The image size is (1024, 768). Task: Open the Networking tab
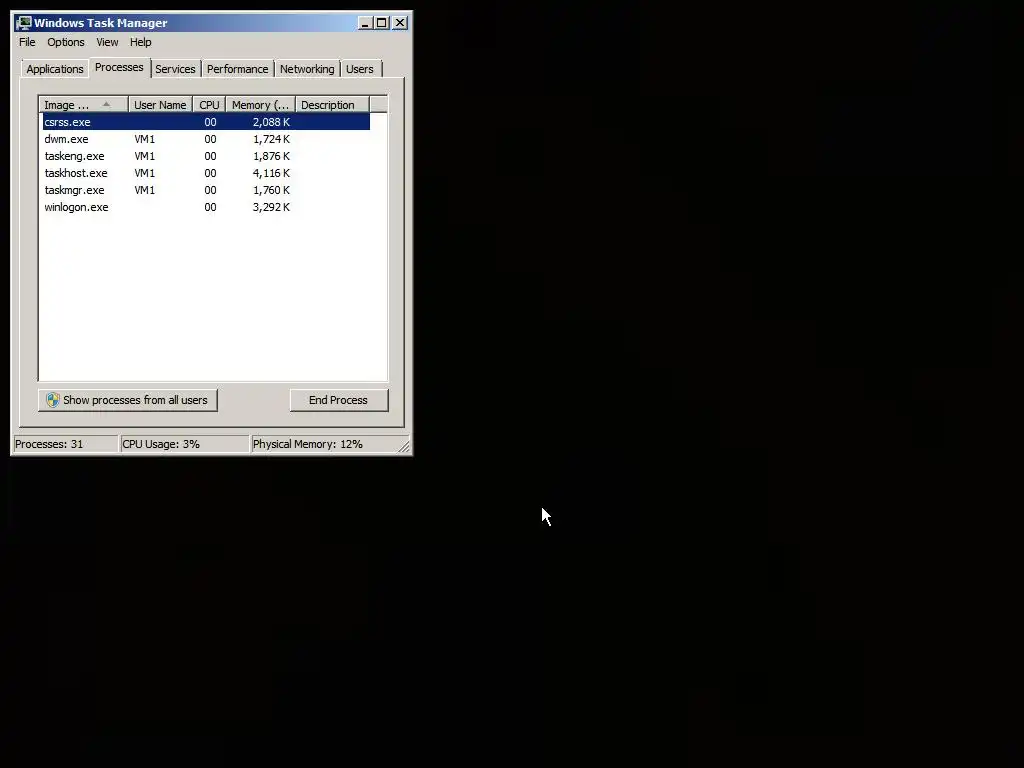[307, 69]
